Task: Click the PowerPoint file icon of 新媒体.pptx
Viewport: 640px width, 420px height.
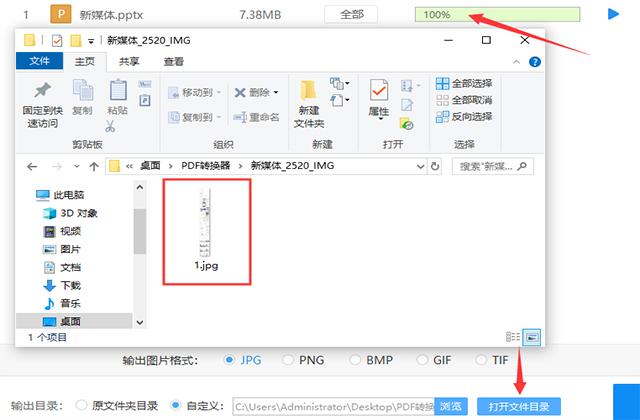Action: coord(61,14)
